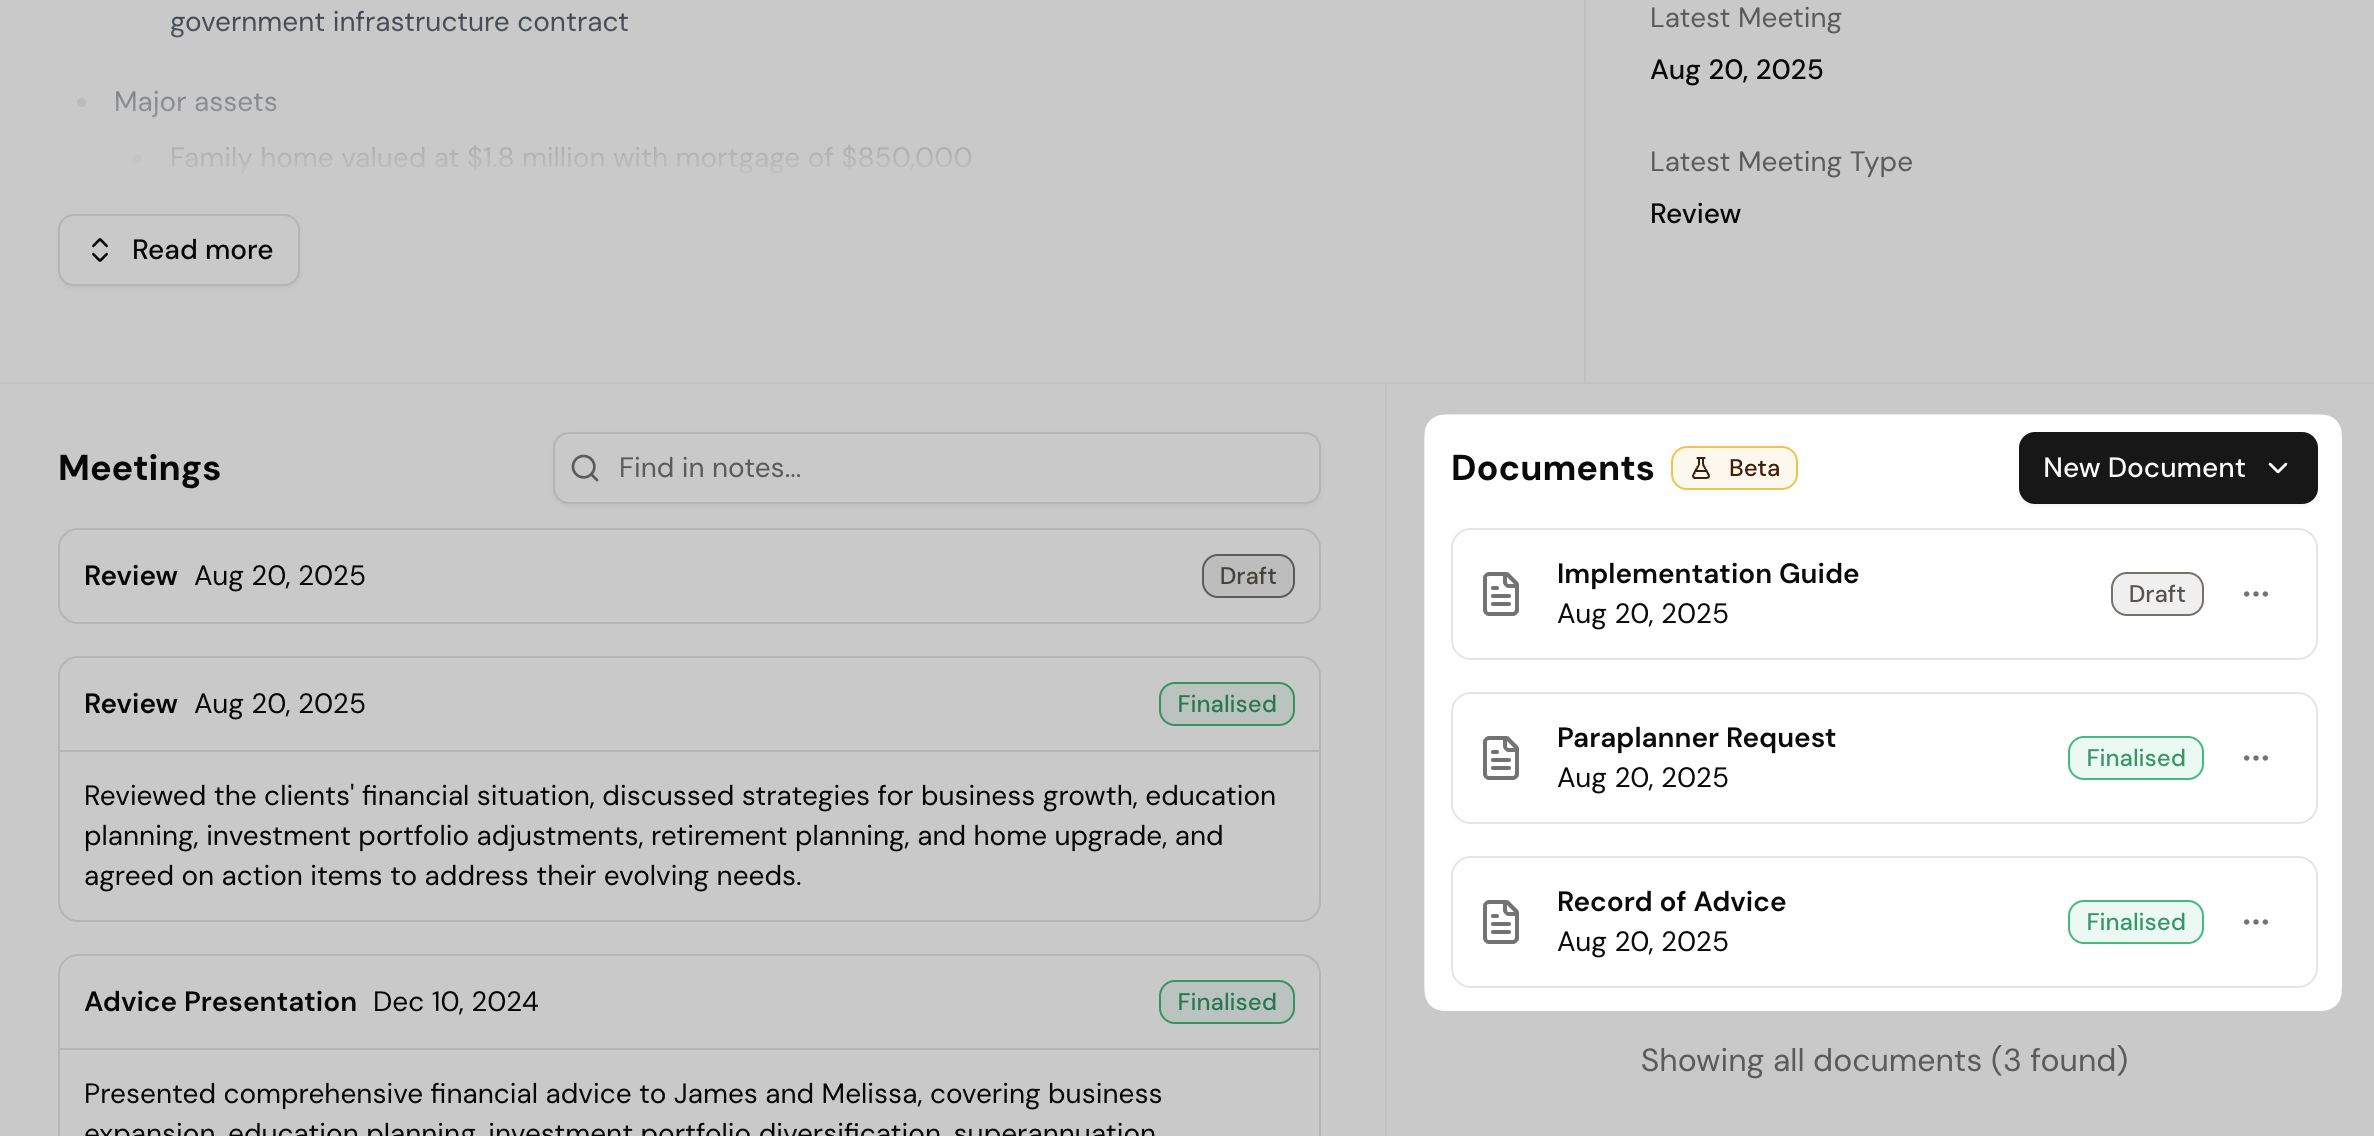Image resolution: width=2374 pixels, height=1136 pixels.
Task: Open the Implementation Guide document
Action: coord(1884,594)
